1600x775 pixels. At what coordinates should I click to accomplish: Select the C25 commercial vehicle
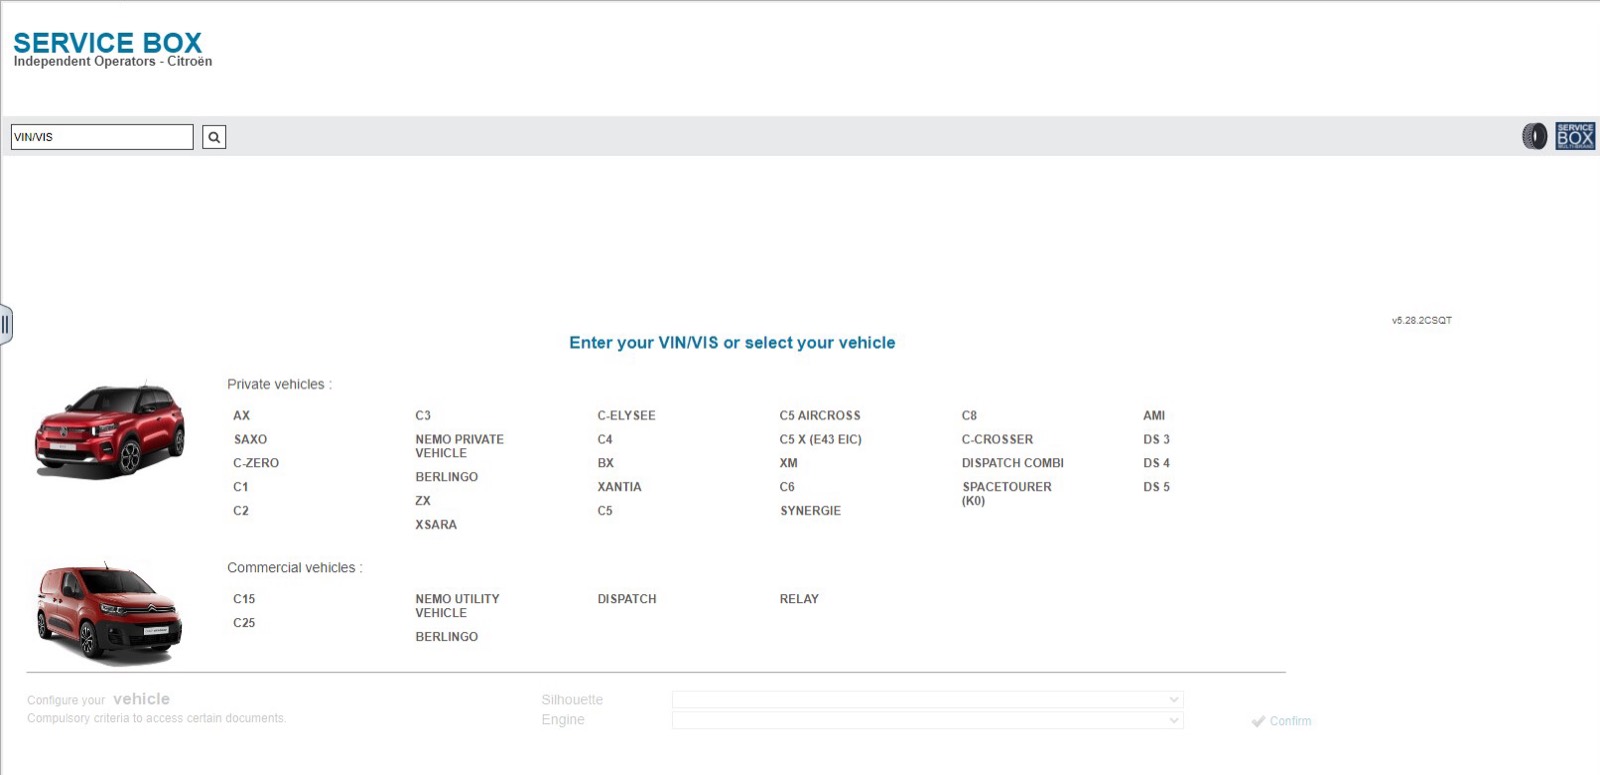(x=244, y=623)
